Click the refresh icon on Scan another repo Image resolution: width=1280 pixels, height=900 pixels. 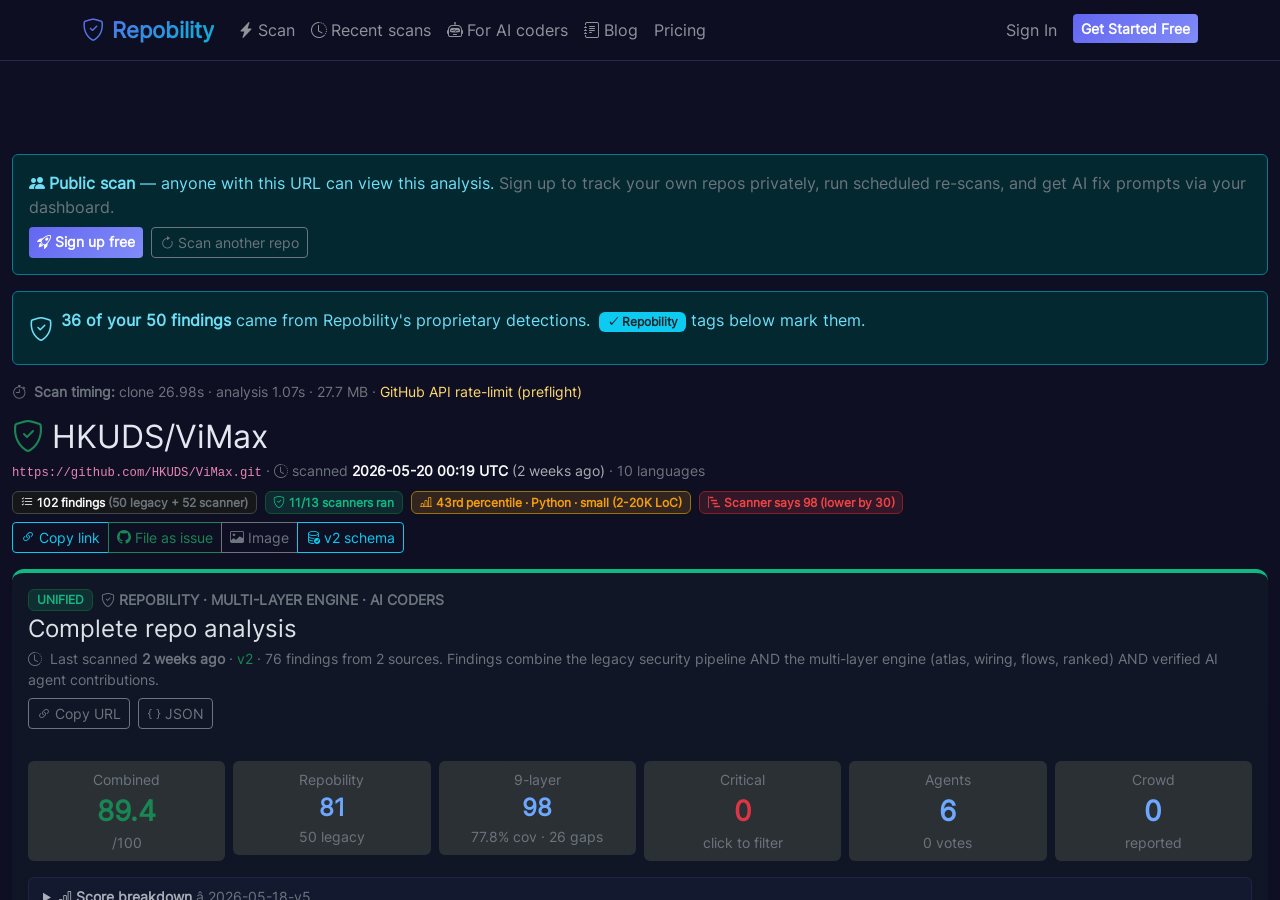(x=167, y=243)
